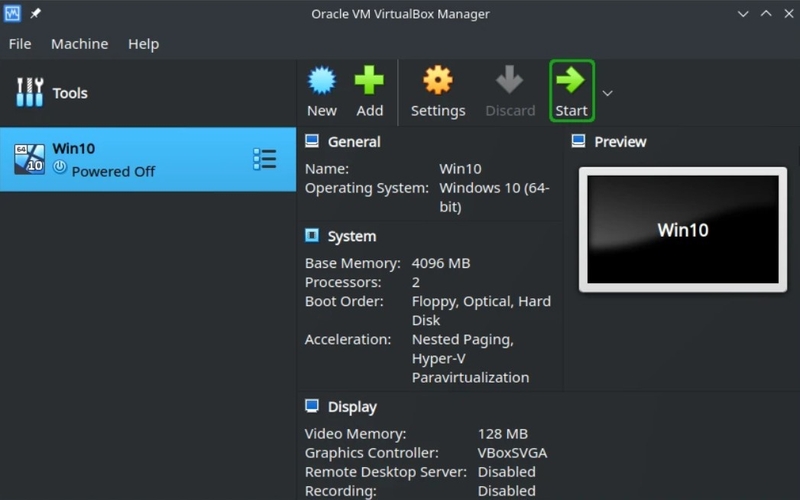
Task: Start the Win10 virtual machine
Action: tap(571, 91)
